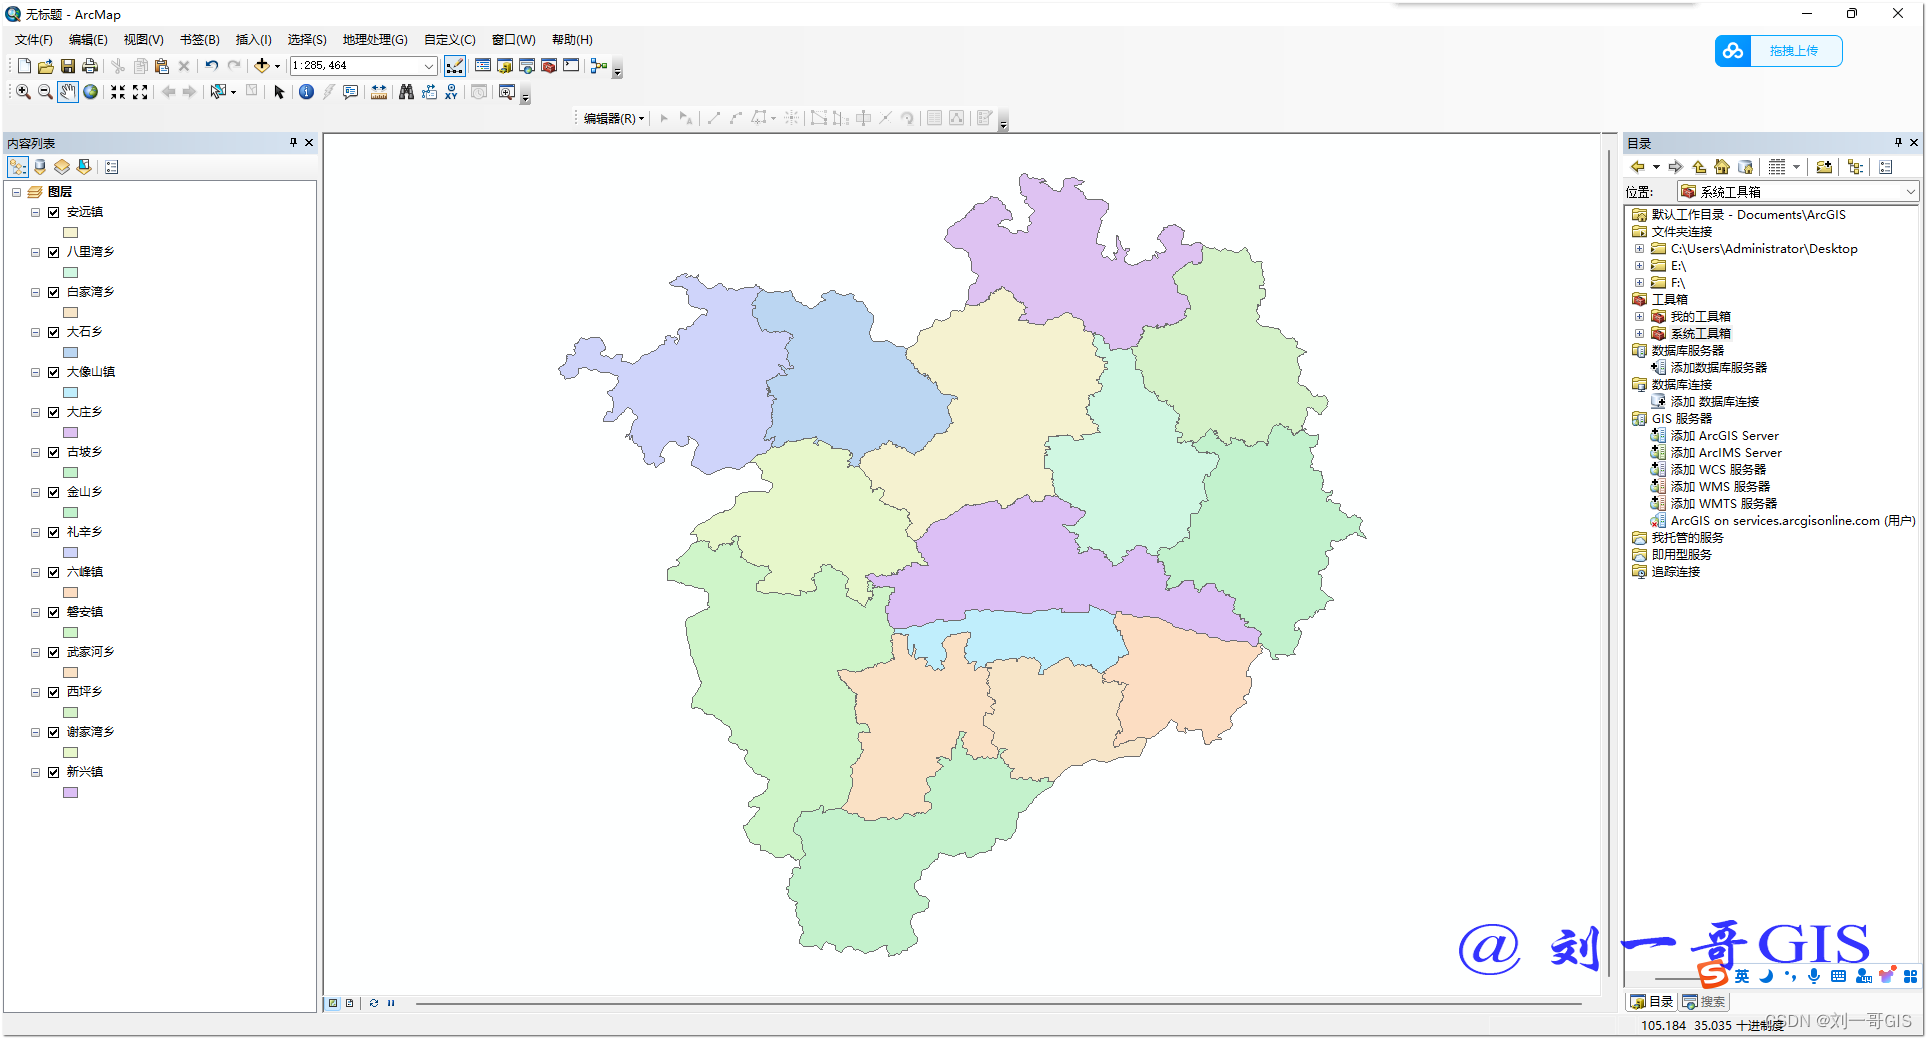
Task: Open the Search window icon
Action: 527,66
